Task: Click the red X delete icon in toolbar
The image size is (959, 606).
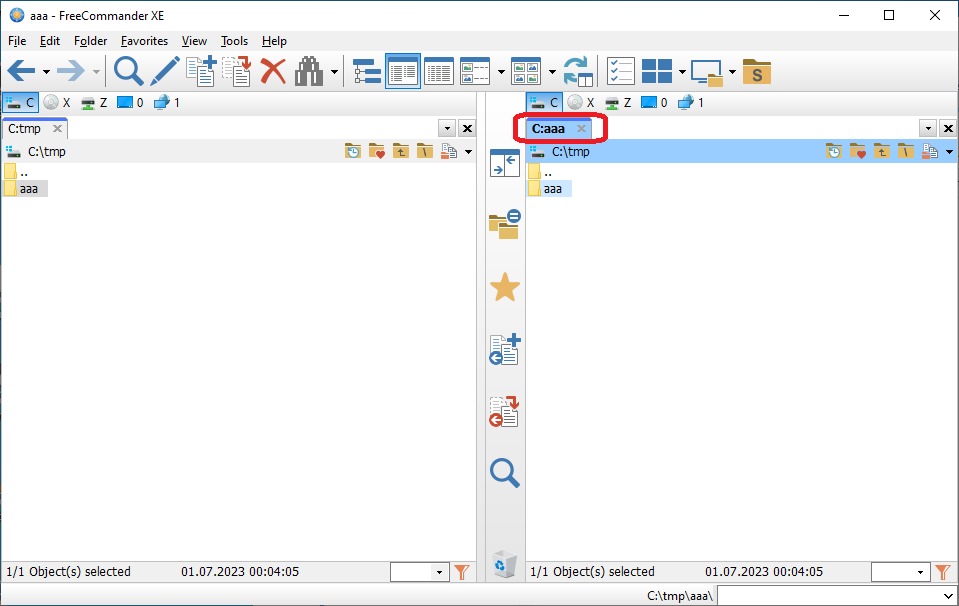Action: (273, 71)
